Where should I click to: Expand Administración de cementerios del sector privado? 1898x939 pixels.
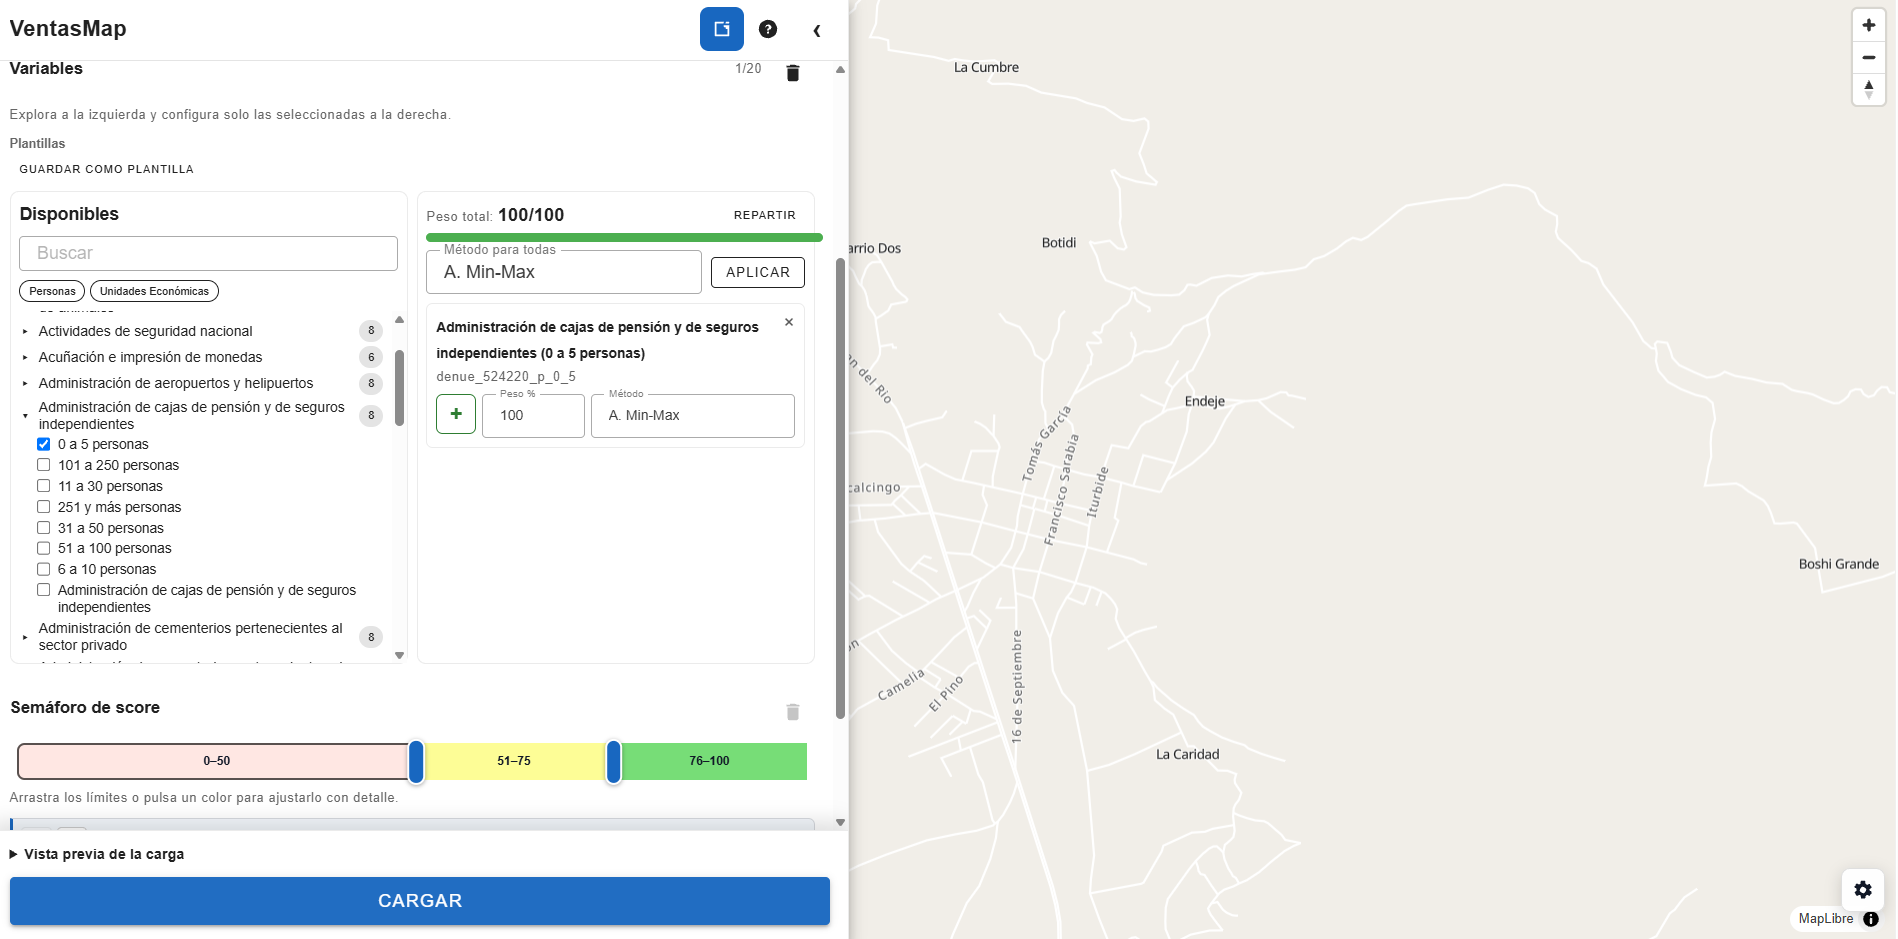(x=25, y=637)
